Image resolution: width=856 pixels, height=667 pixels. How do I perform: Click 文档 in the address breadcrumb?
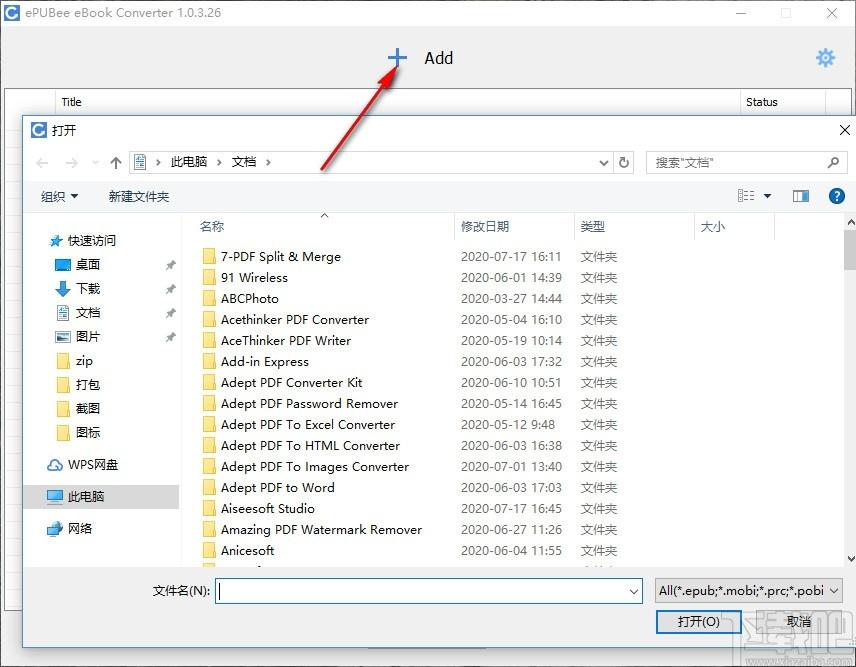244,162
